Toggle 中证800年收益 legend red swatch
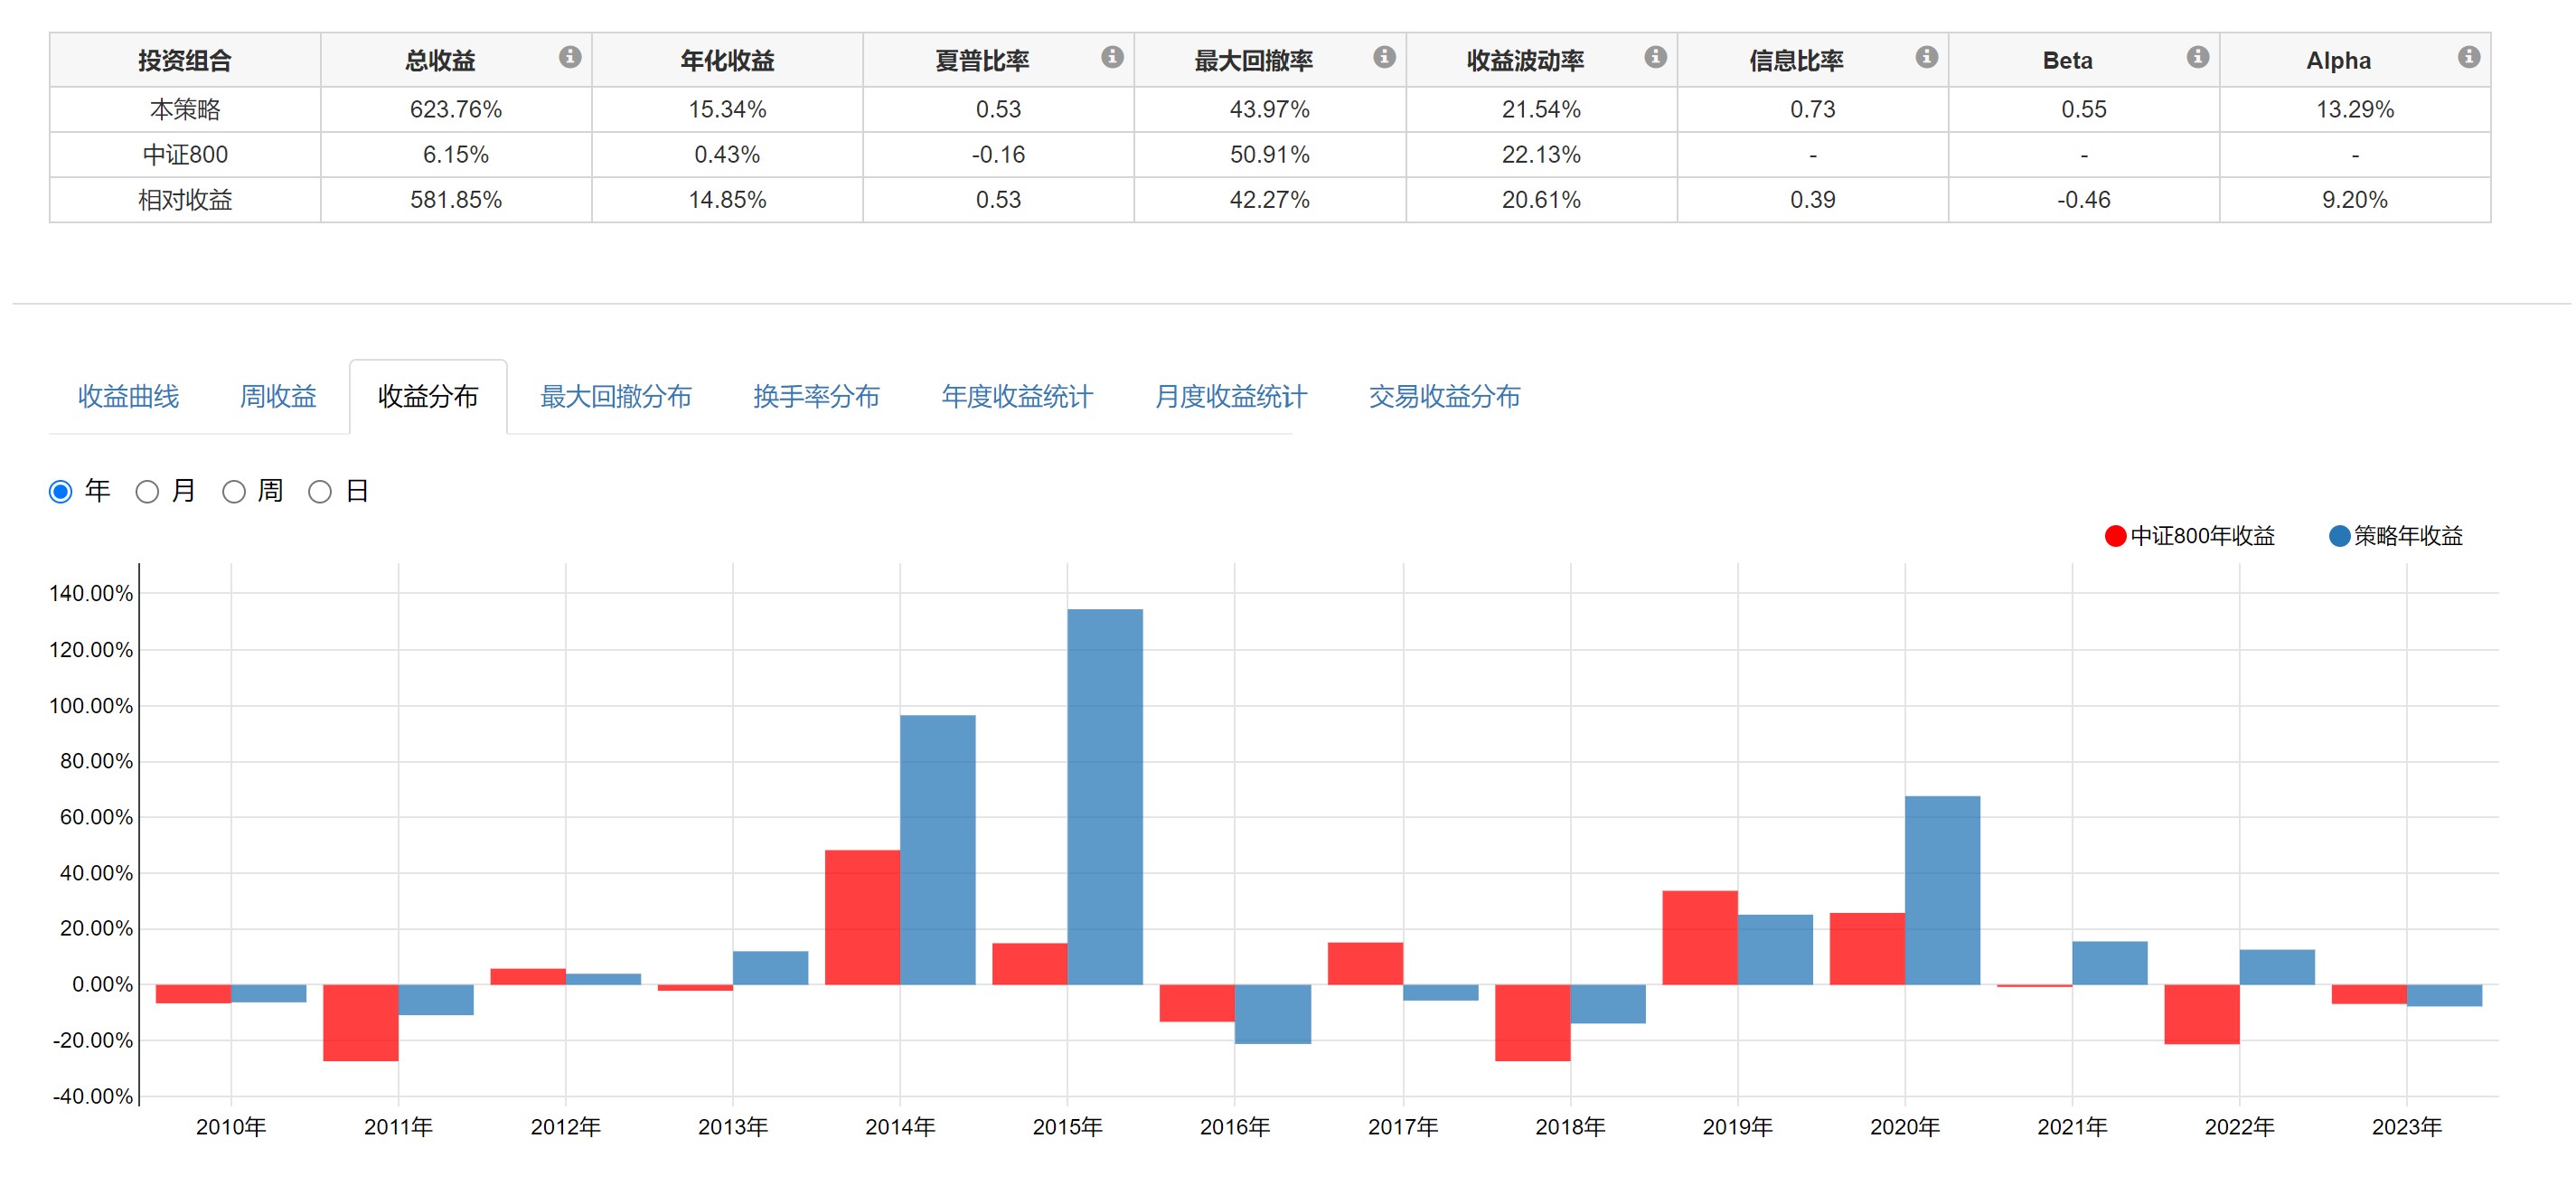Viewport: 2576px width, 1195px height. [x=2115, y=536]
